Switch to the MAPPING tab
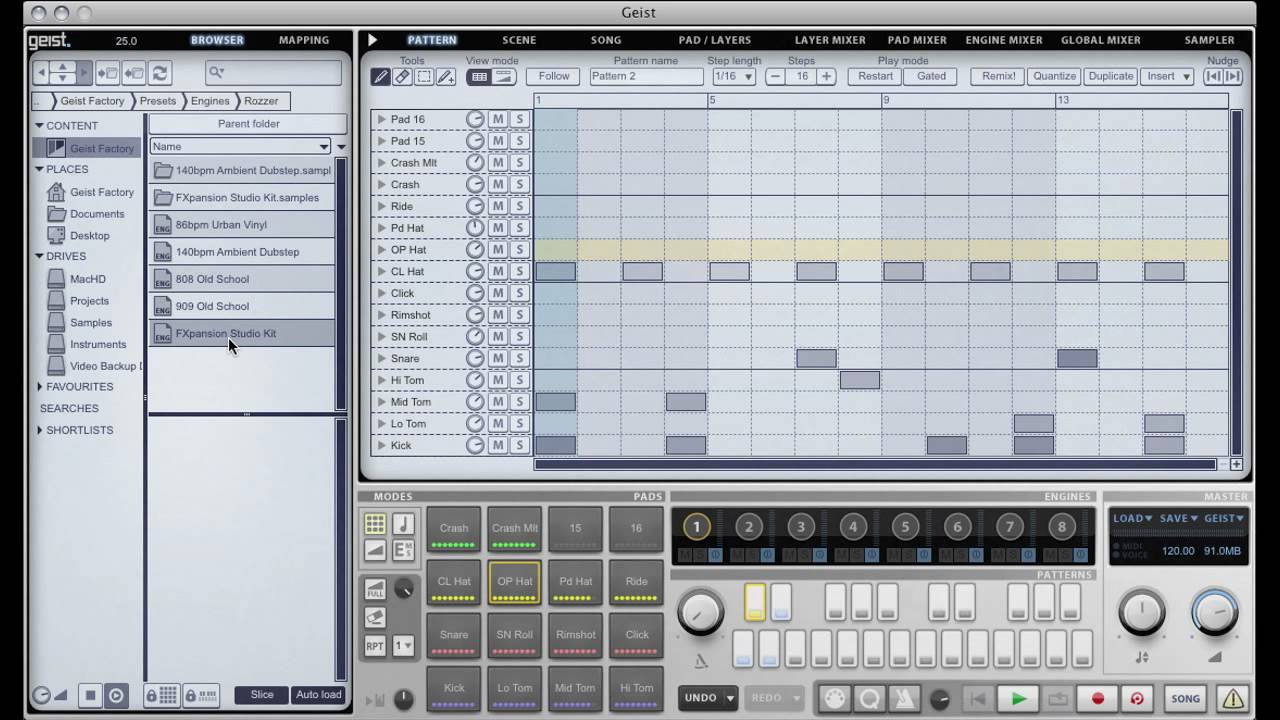This screenshot has height=720, width=1280. click(x=304, y=40)
